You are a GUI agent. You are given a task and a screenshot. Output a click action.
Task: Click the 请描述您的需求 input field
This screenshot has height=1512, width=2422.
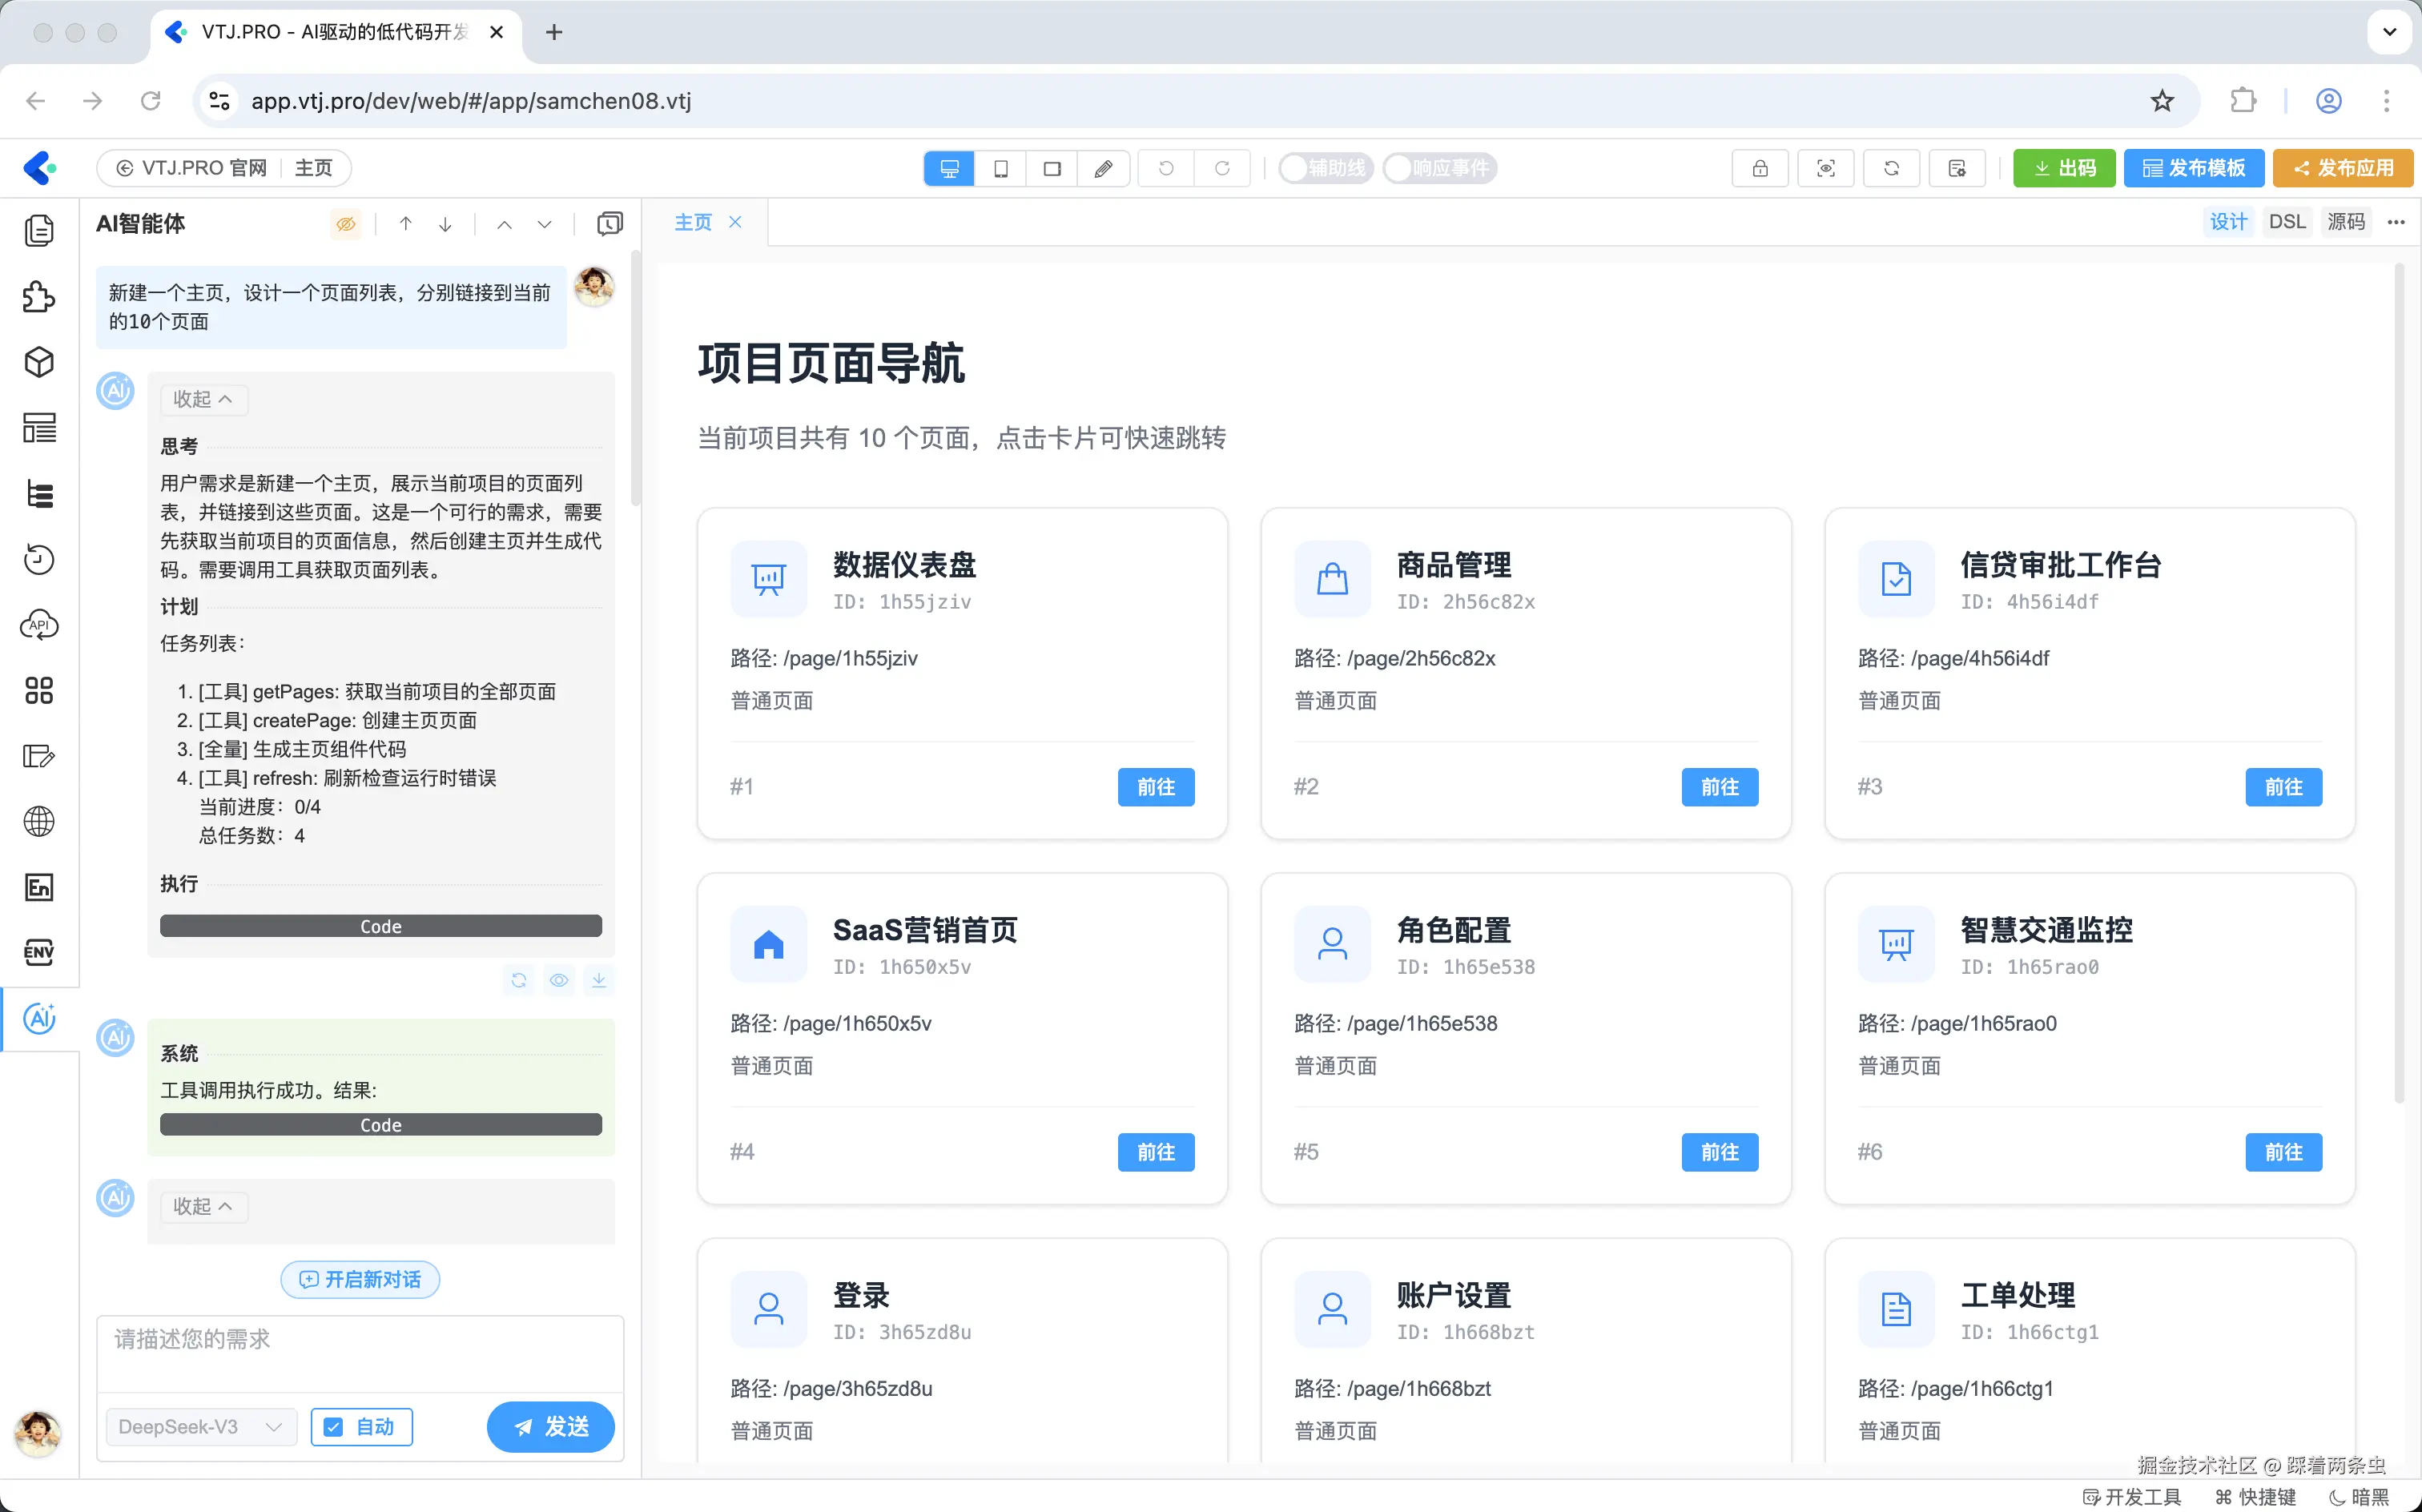pyautogui.click(x=360, y=1352)
